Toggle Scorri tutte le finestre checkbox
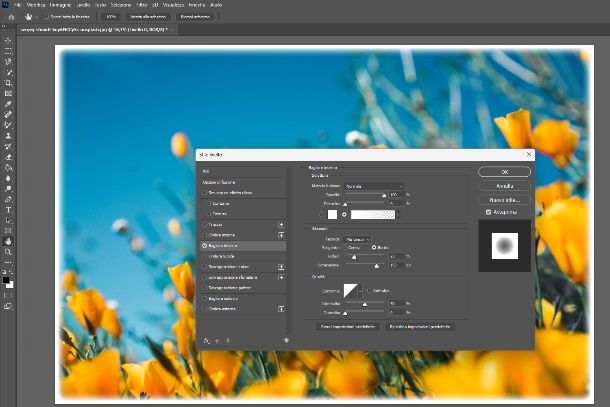Image resolution: width=610 pixels, height=407 pixels. click(46, 17)
